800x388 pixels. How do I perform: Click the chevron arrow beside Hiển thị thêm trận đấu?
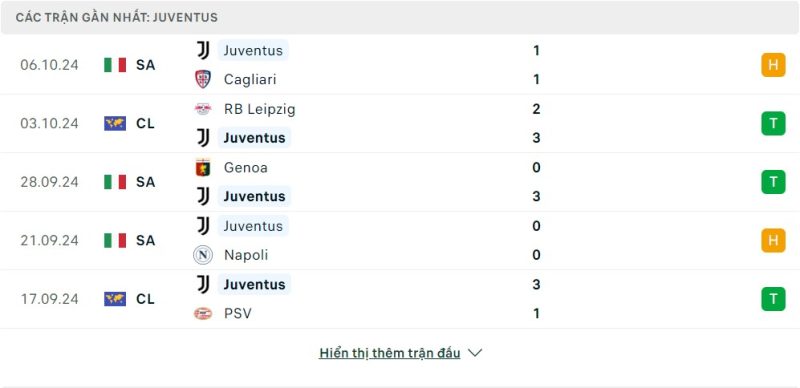coord(475,353)
